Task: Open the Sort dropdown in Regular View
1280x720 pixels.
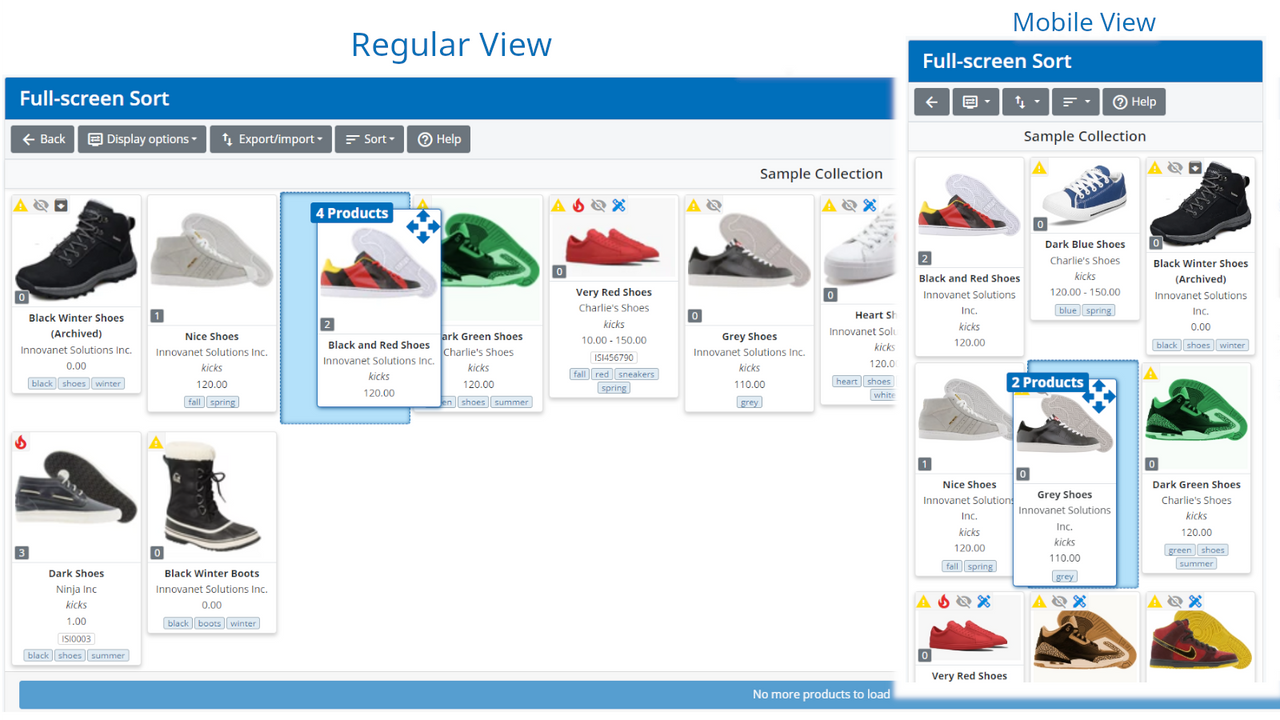Action: point(369,139)
